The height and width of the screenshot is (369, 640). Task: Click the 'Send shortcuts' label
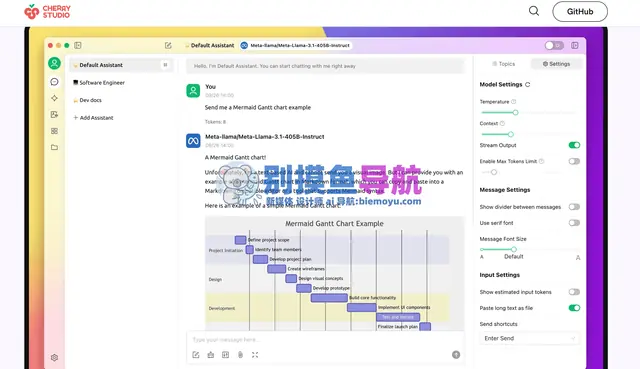click(x=498, y=324)
